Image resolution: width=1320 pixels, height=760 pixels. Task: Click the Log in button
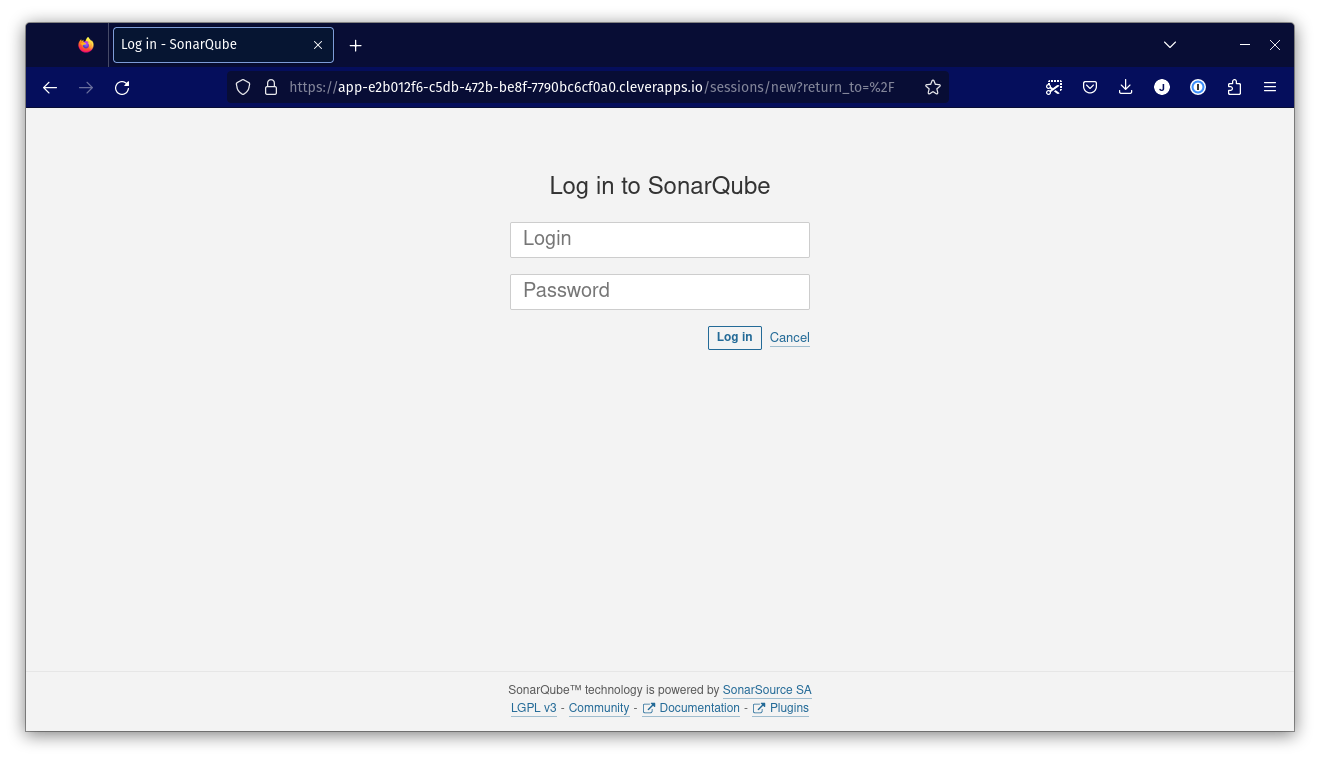735,338
